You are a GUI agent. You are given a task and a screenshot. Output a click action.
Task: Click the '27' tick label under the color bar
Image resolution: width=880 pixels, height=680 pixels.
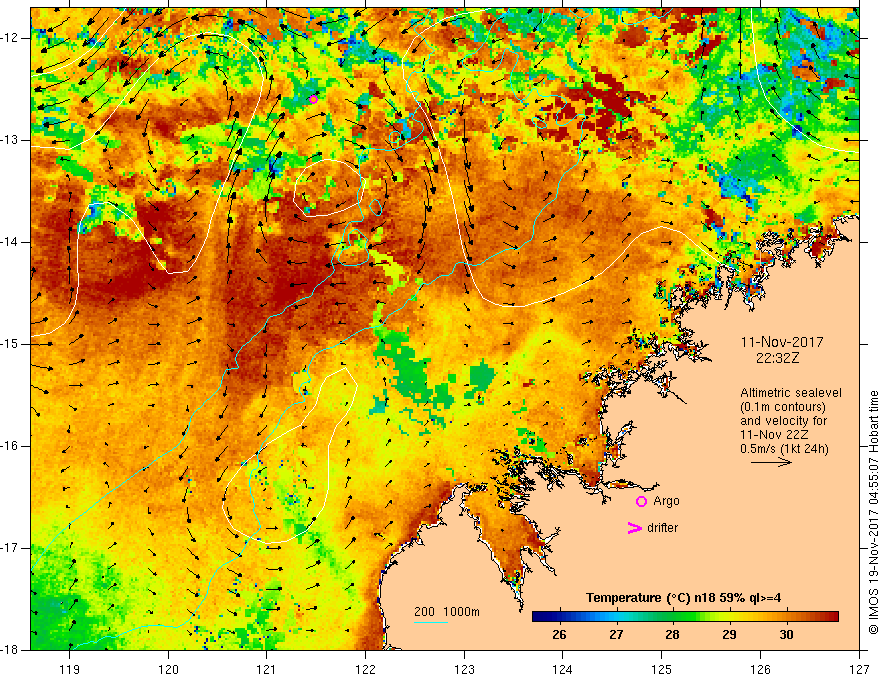point(616,635)
